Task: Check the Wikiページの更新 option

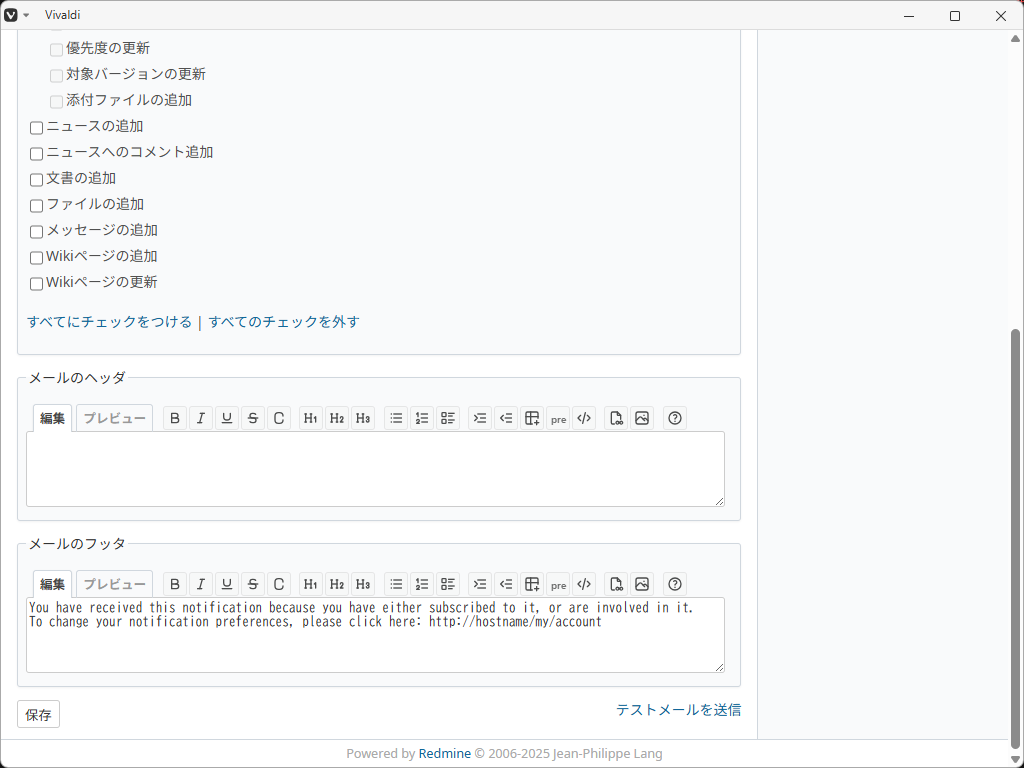Action: point(36,283)
